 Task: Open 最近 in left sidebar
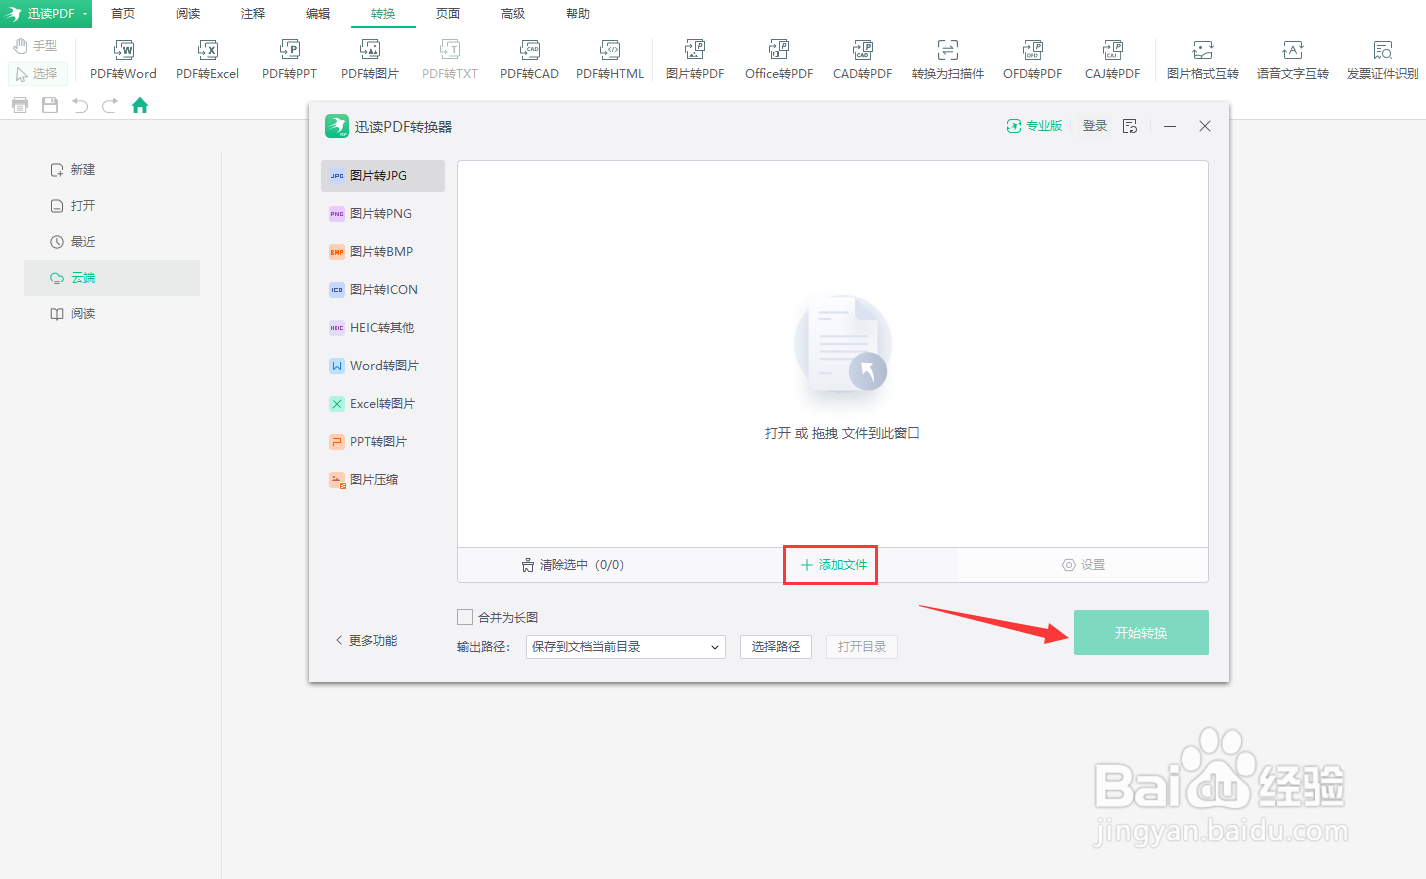click(x=112, y=242)
